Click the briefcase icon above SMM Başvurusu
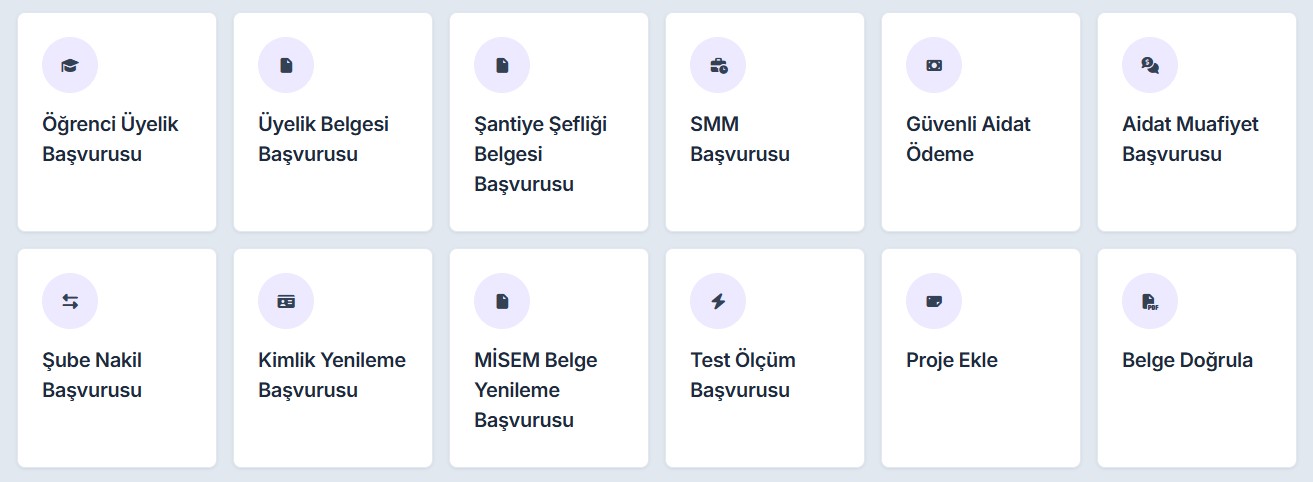The width and height of the screenshot is (1313, 482). click(718, 65)
